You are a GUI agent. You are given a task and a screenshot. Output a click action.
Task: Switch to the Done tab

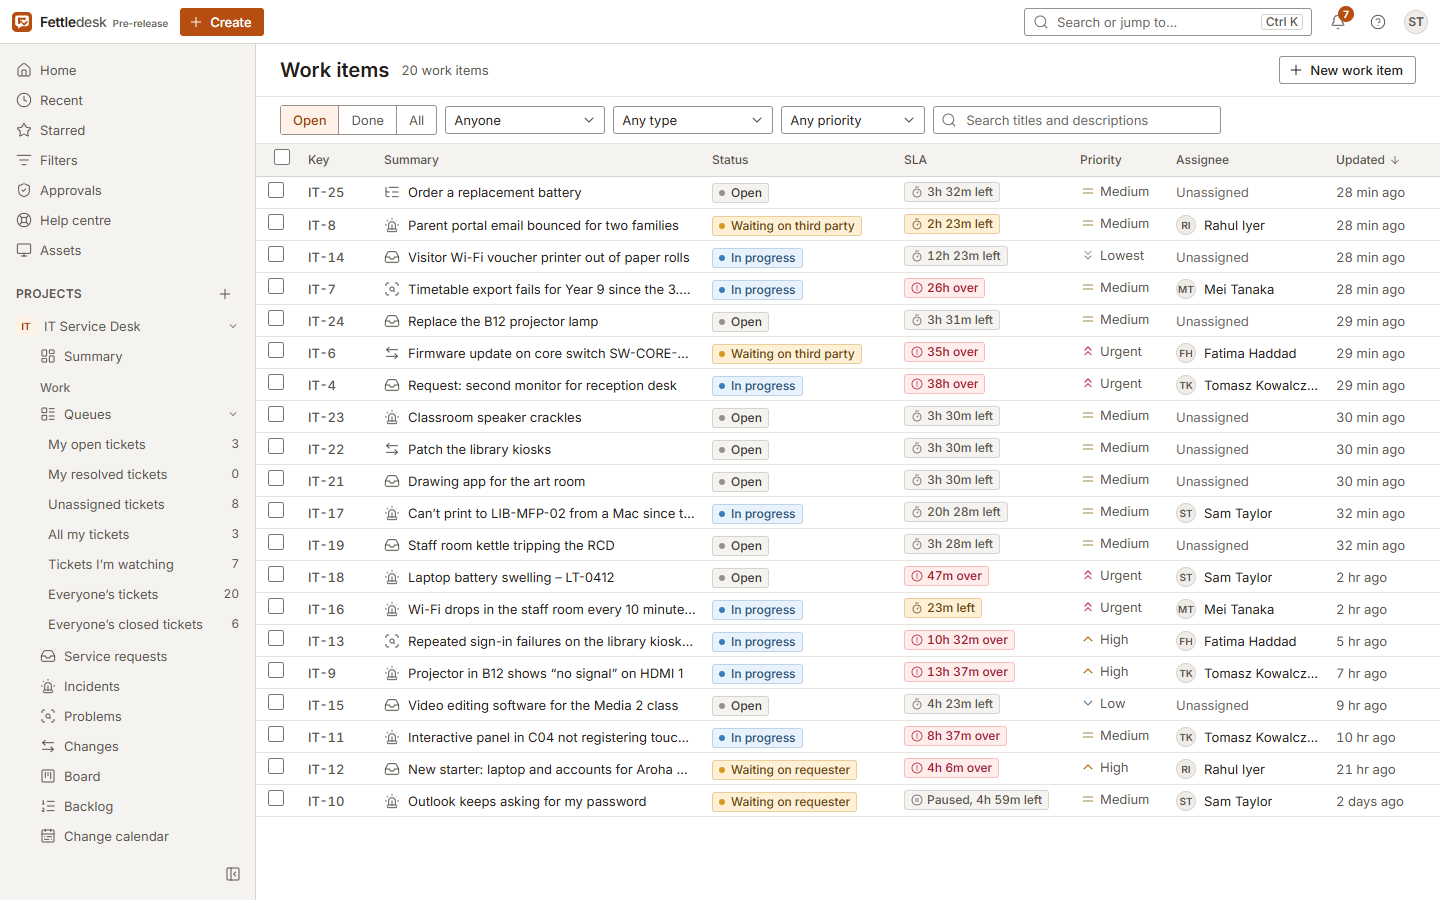(368, 120)
